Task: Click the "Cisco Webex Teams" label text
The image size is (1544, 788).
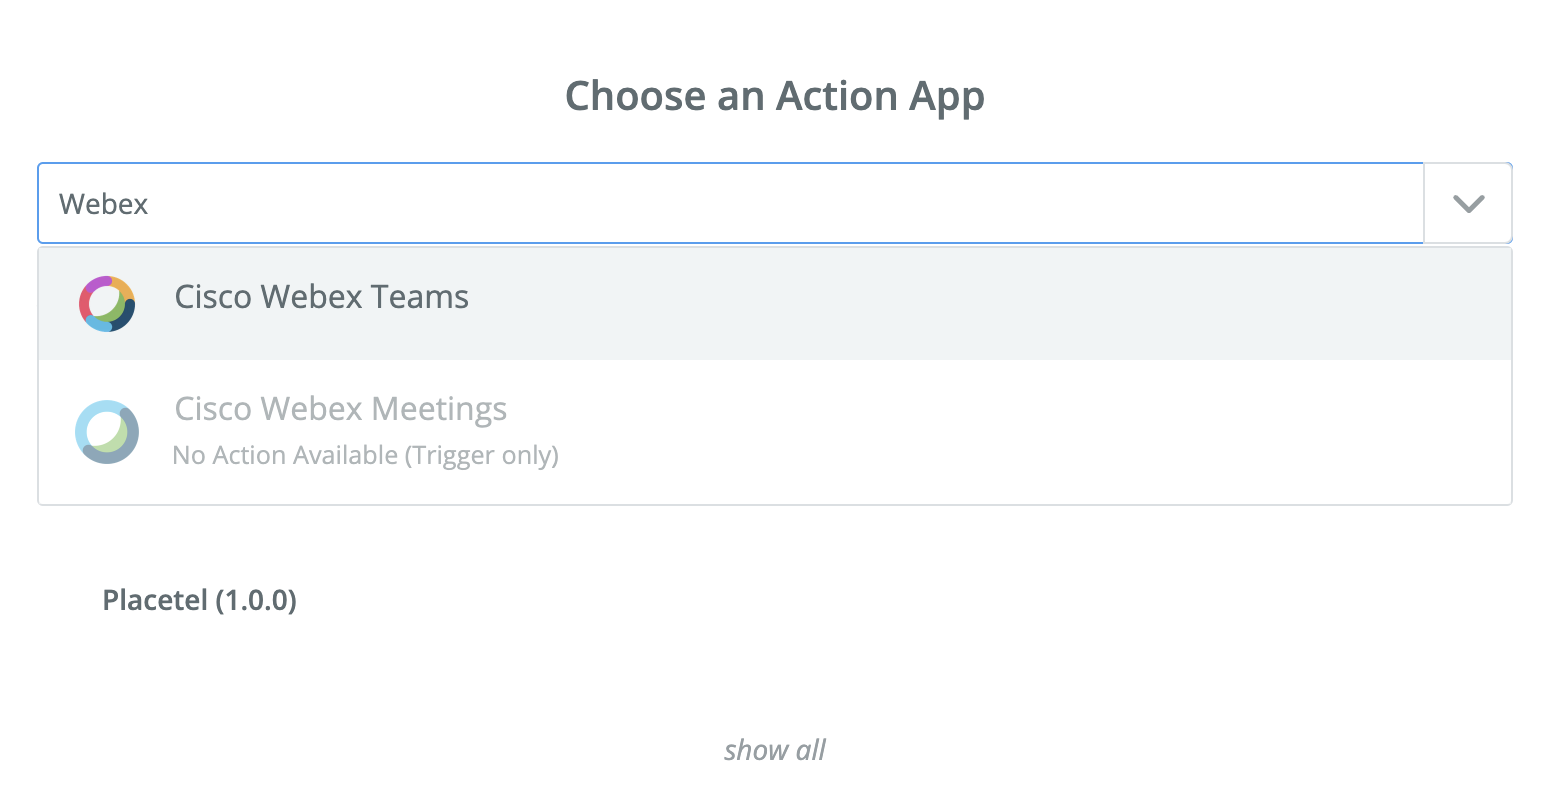Action: click(x=321, y=298)
